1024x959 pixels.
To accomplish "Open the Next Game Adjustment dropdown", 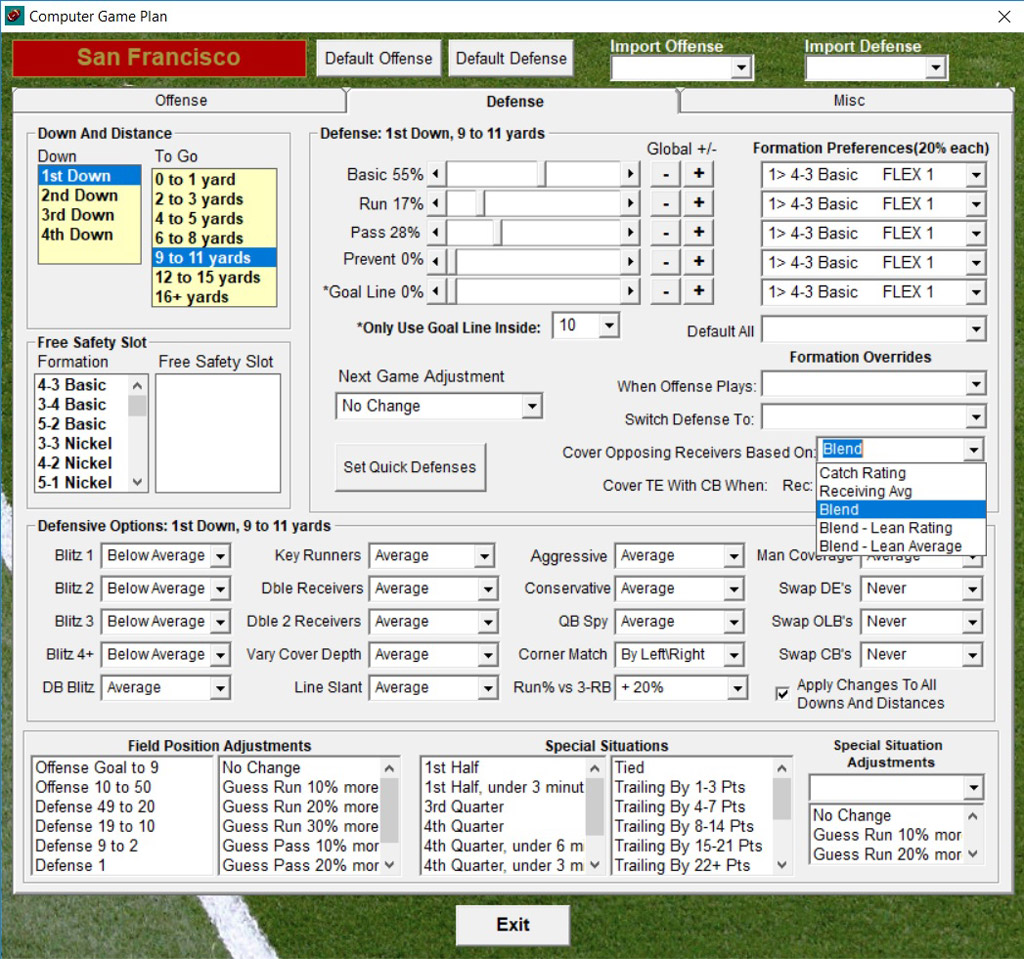I will [x=531, y=406].
